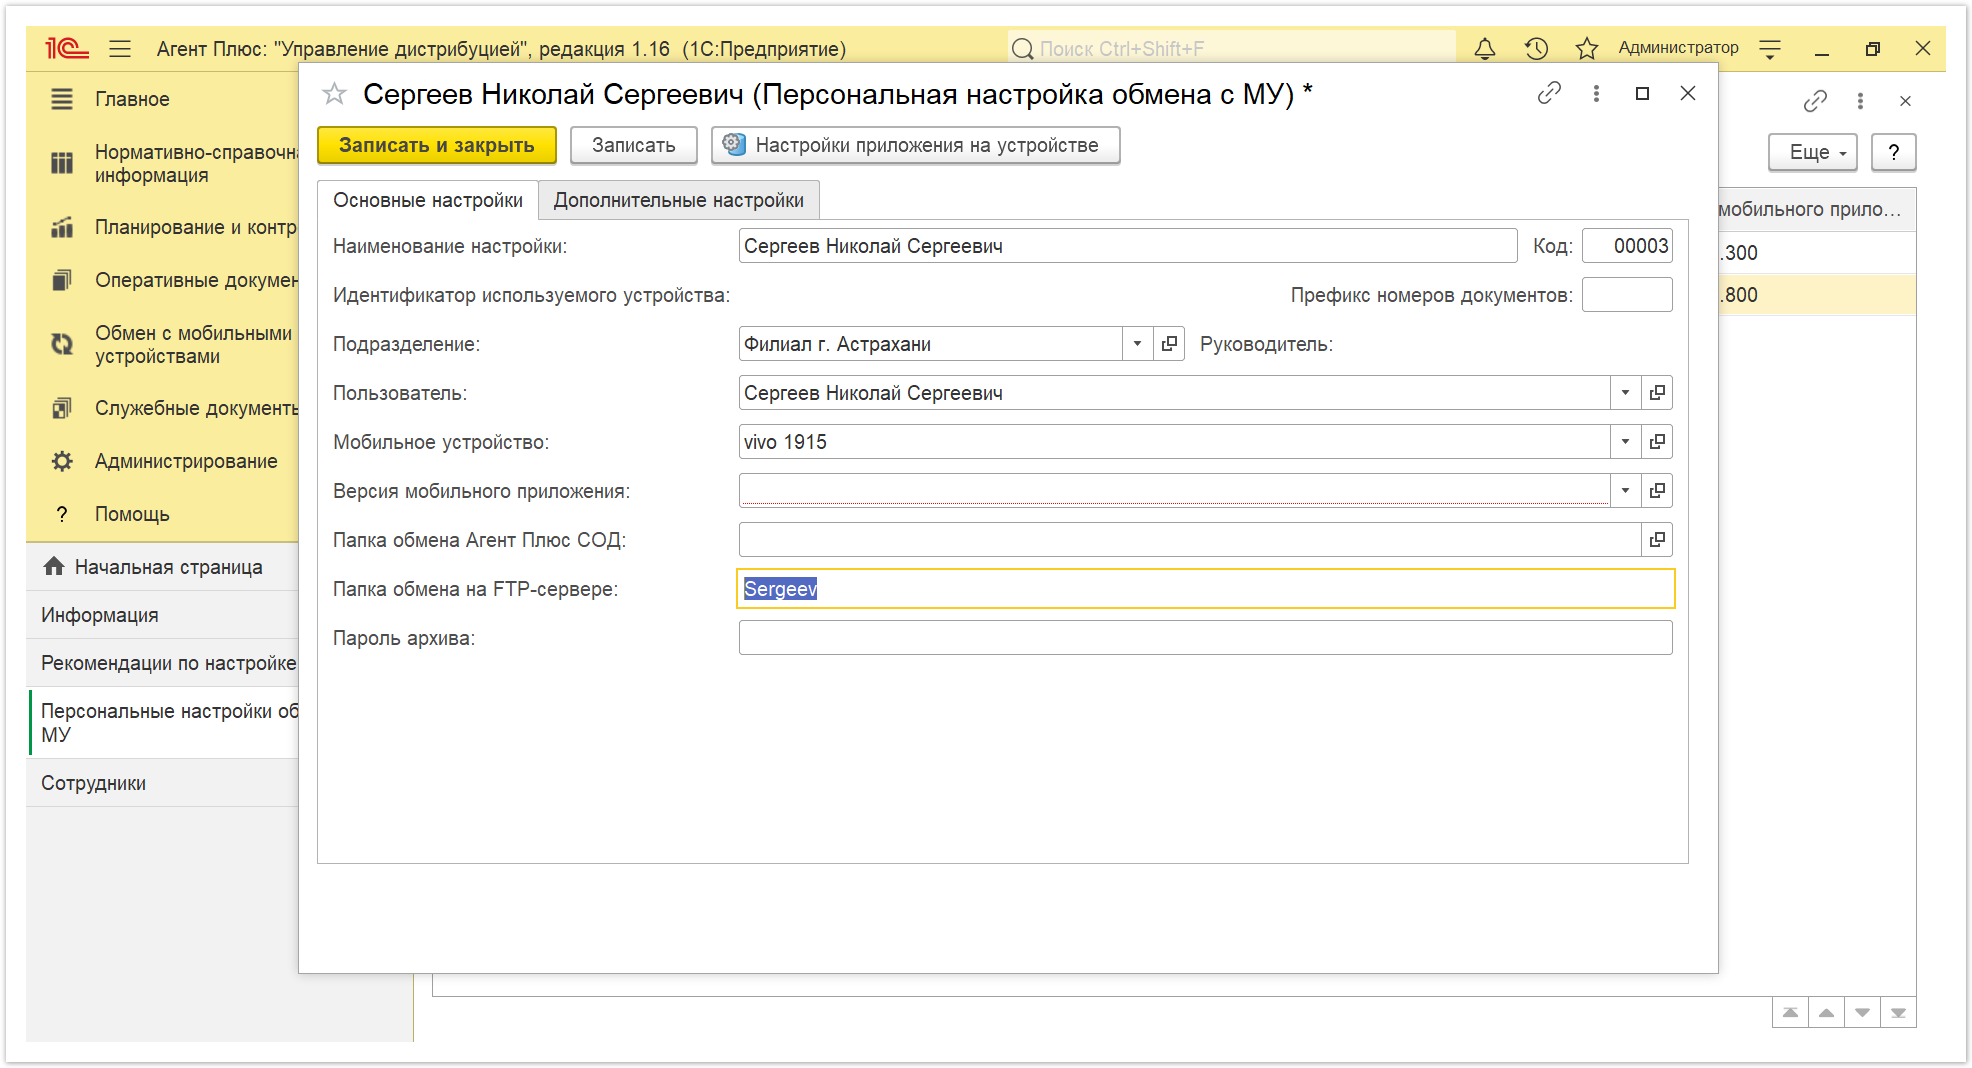The height and width of the screenshot is (1068, 1972).
Task: Click the 1C logo icon
Action: tap(67, 48)
